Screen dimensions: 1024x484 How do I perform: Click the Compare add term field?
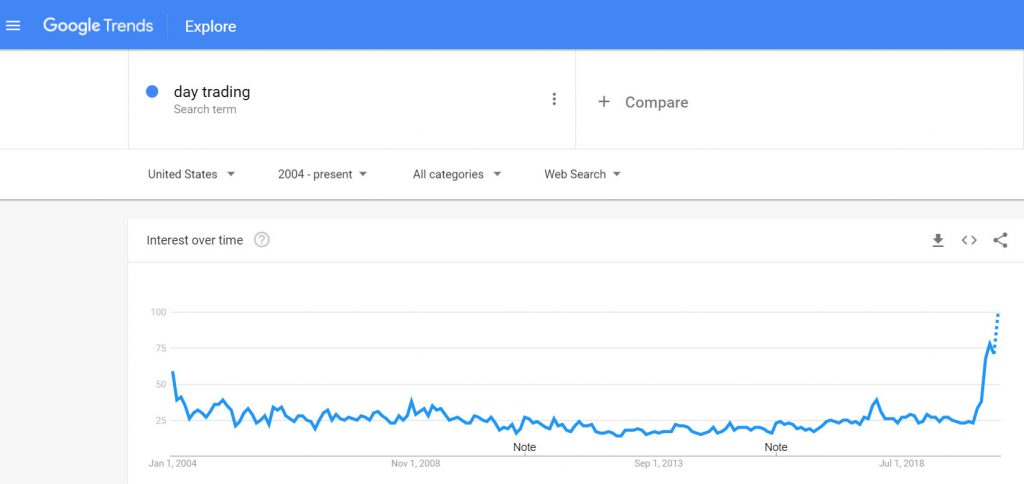click(x=799, y=100)
